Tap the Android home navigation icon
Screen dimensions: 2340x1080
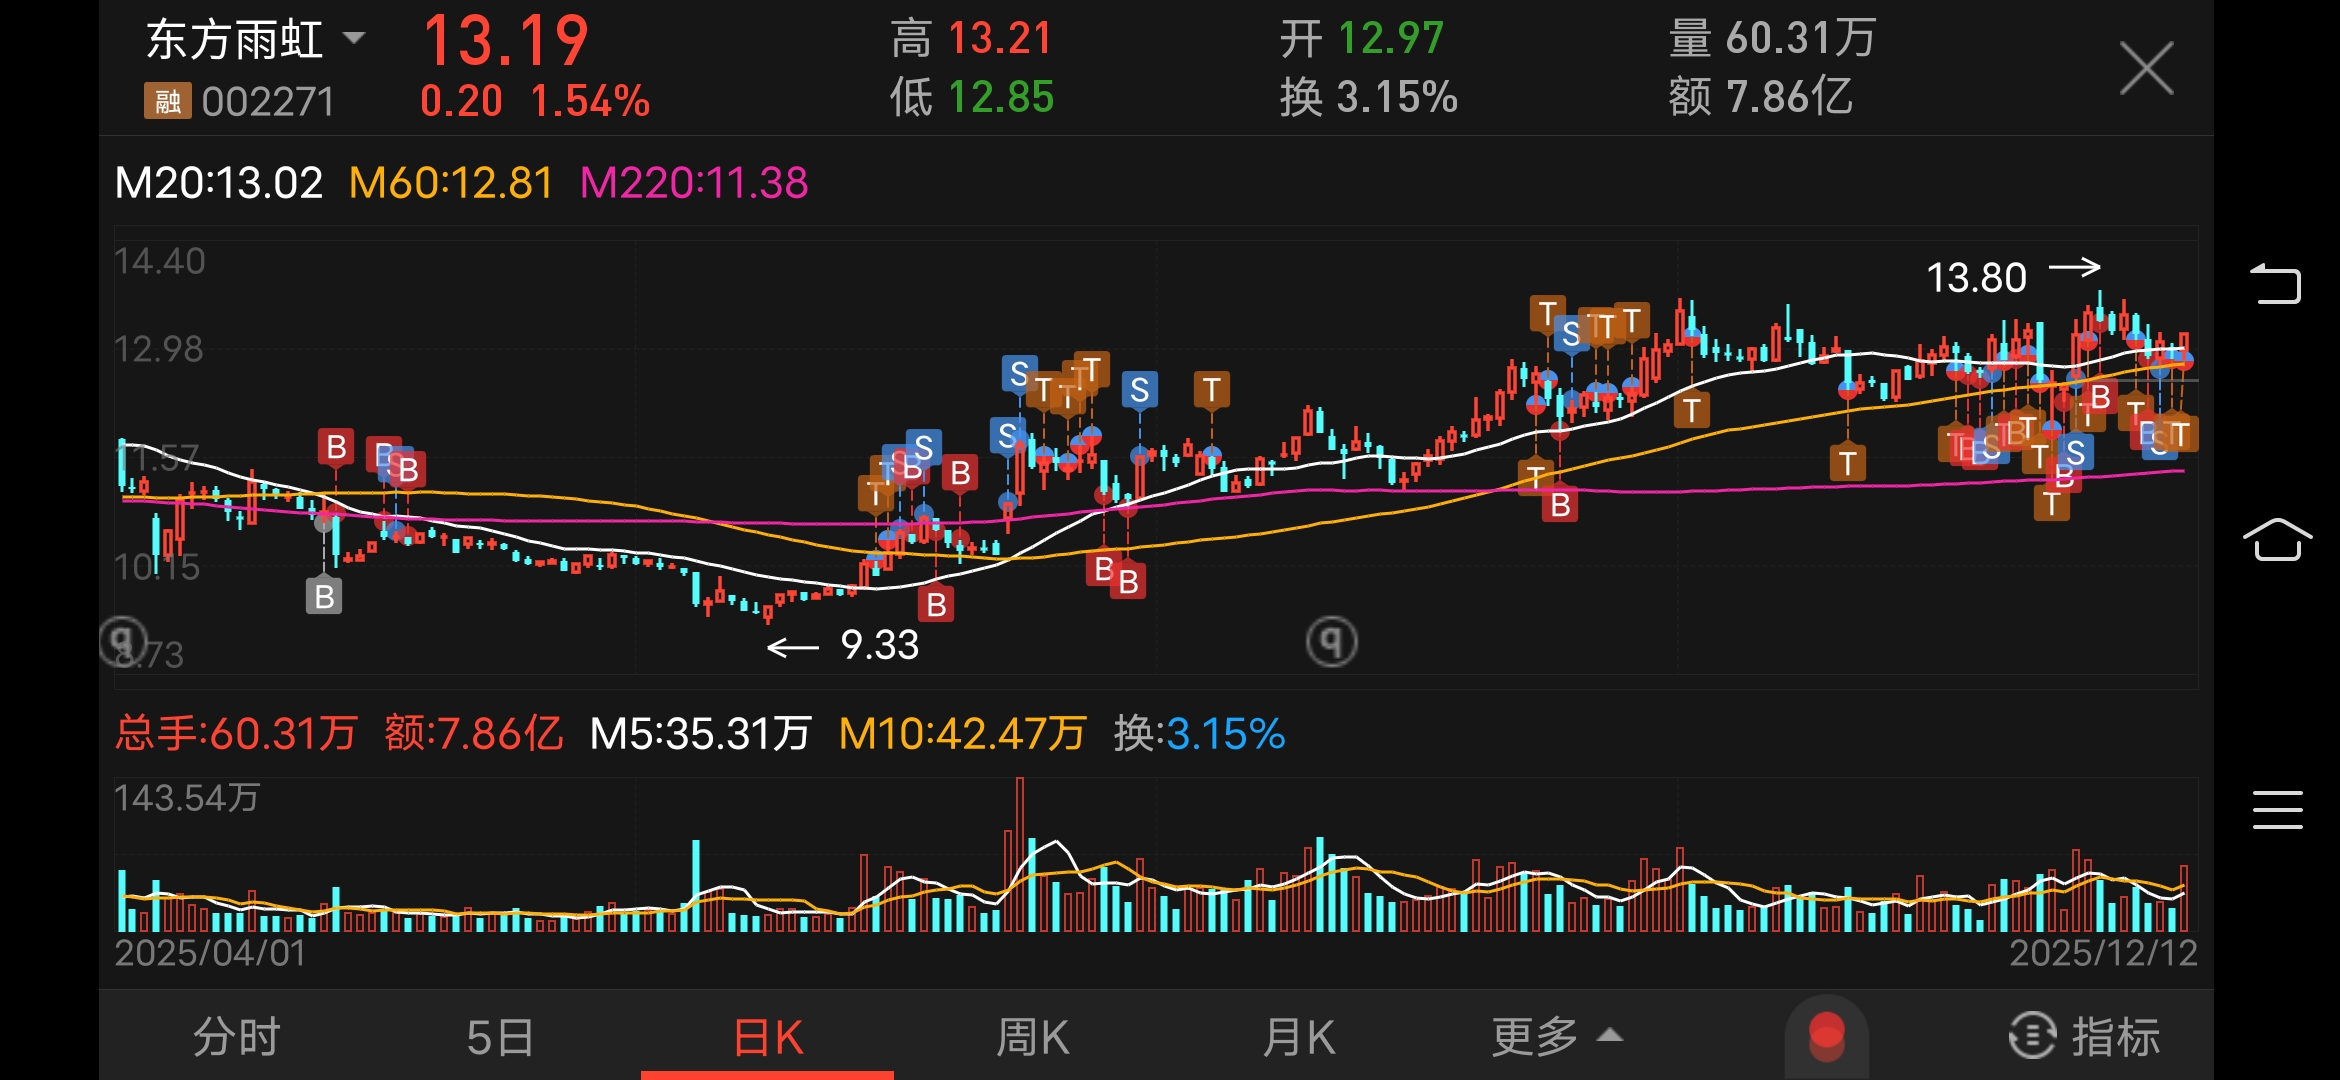click(x=2277, y=540)
